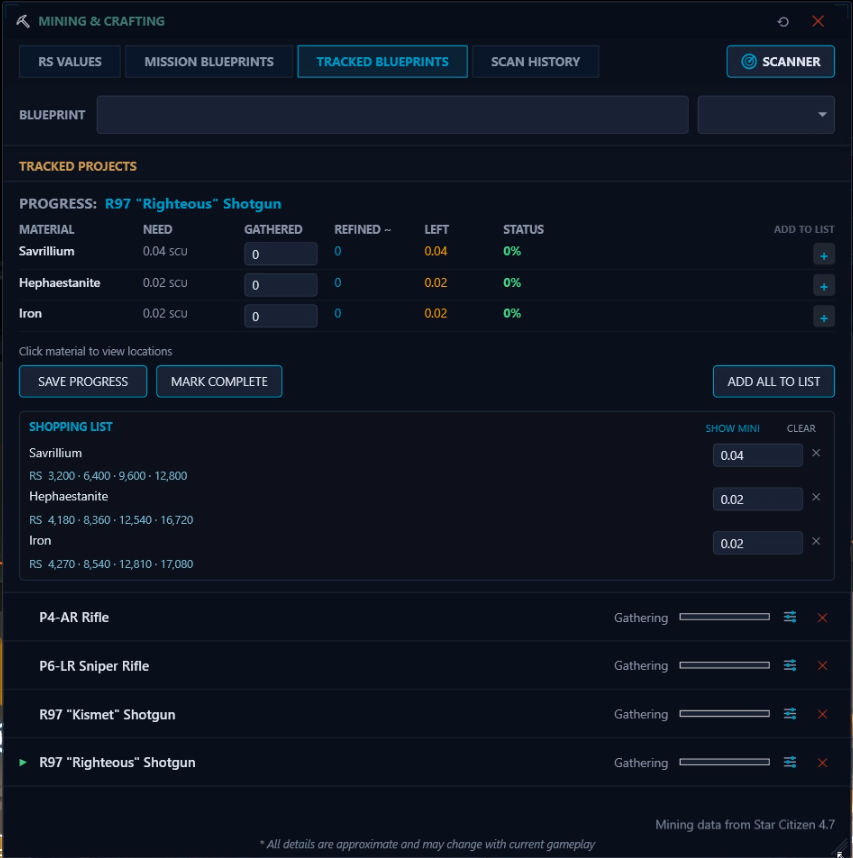
Task: Click P6-LR Sniper Rifle progress bar
Action: tap(724, 665)
